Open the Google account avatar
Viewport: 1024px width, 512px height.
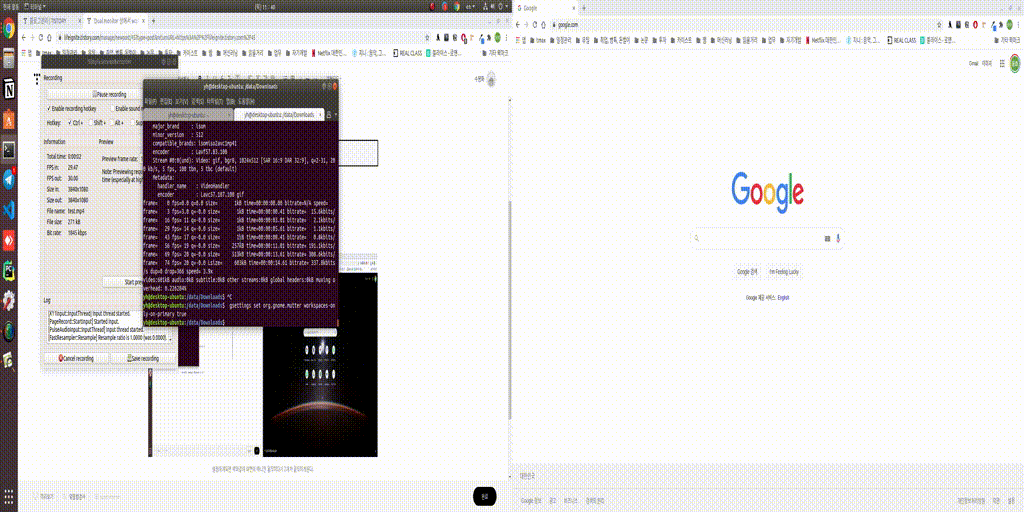pos(1015,63)
